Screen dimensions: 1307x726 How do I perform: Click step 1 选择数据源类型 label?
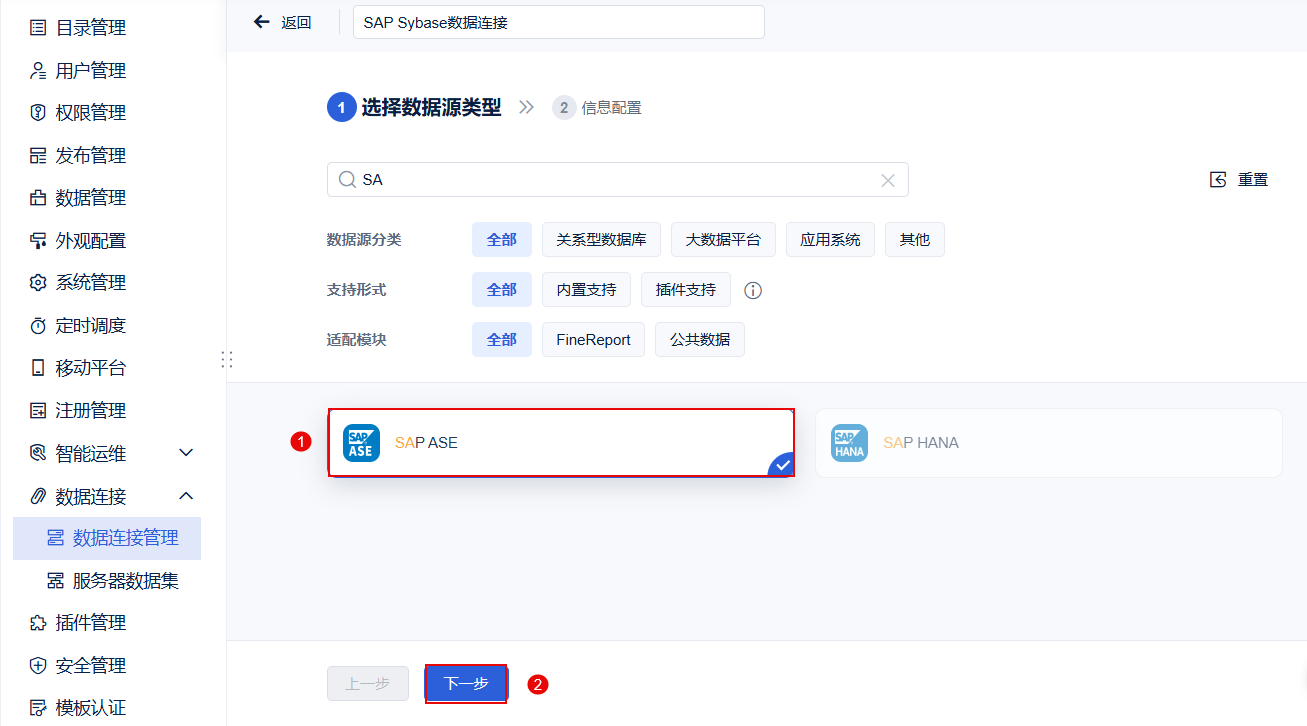point(432,108)
